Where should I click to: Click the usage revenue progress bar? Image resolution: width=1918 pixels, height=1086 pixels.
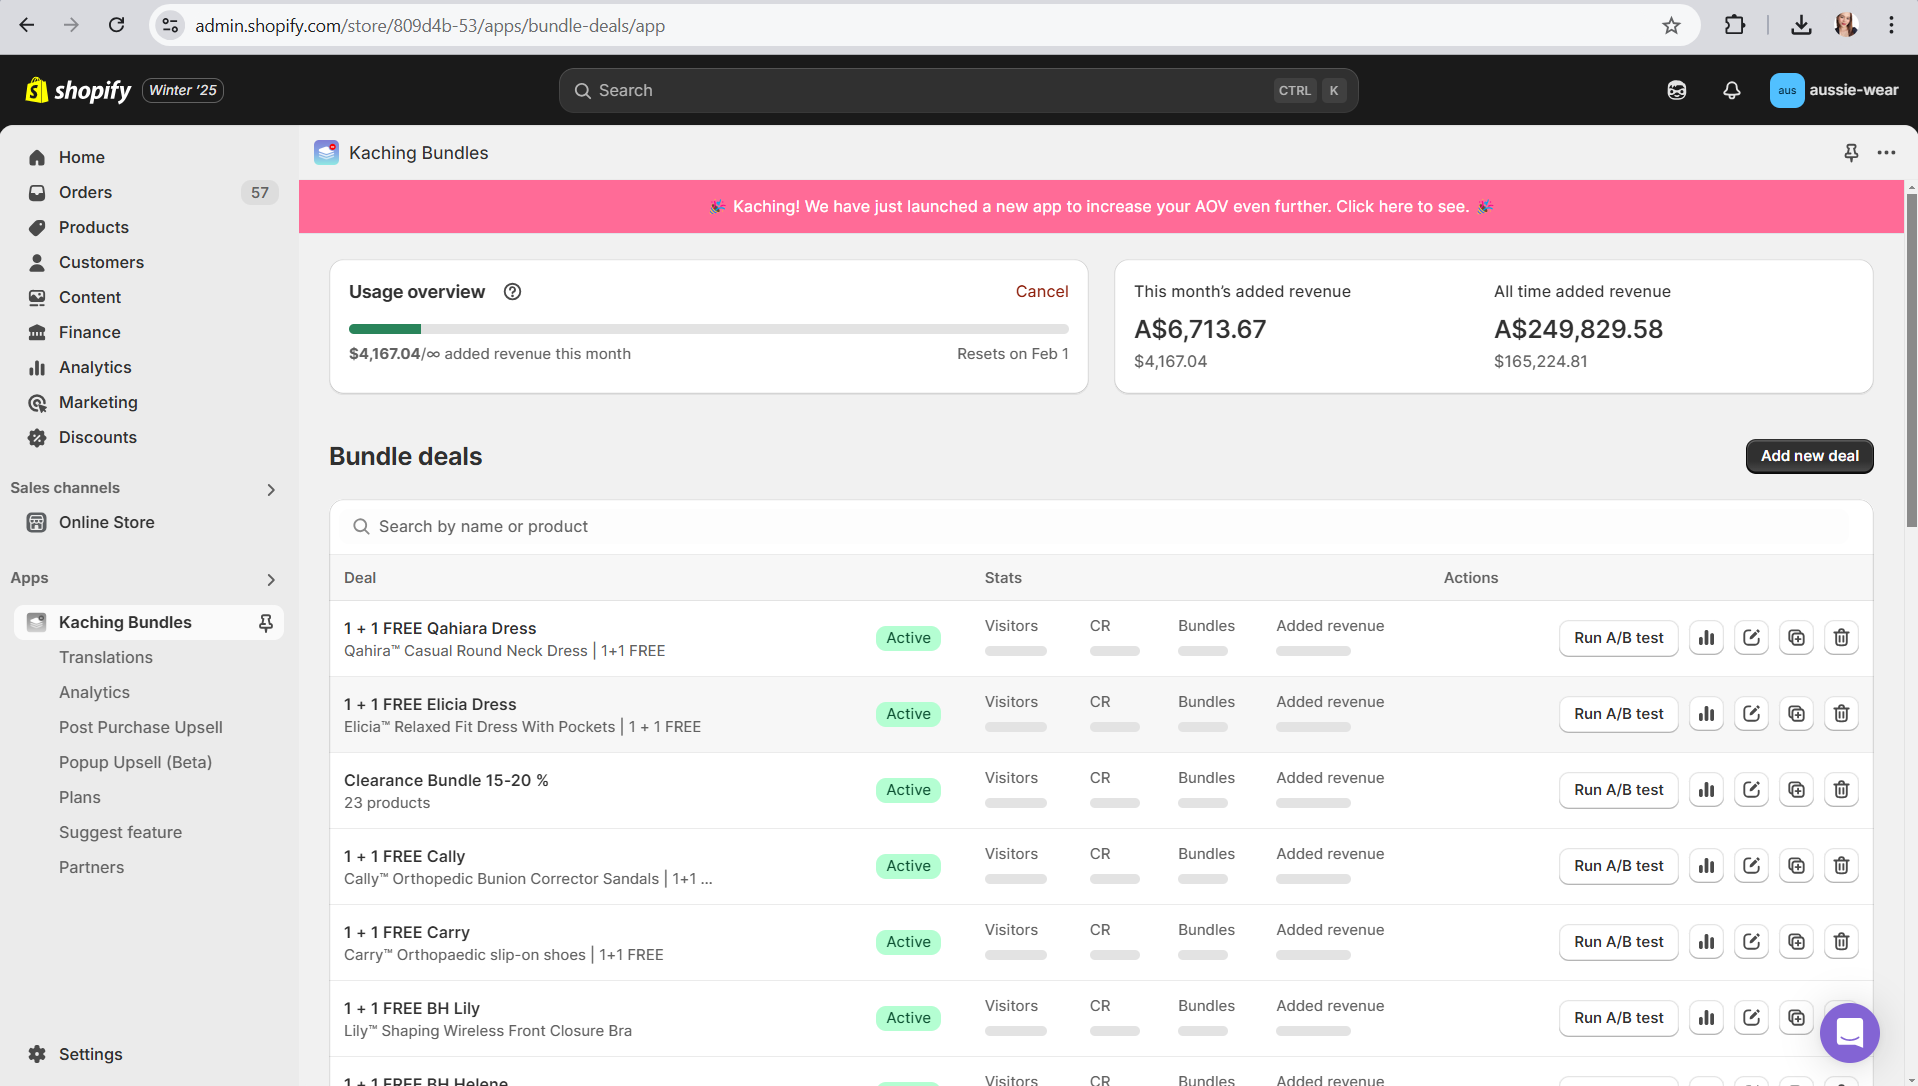(709, 329)
